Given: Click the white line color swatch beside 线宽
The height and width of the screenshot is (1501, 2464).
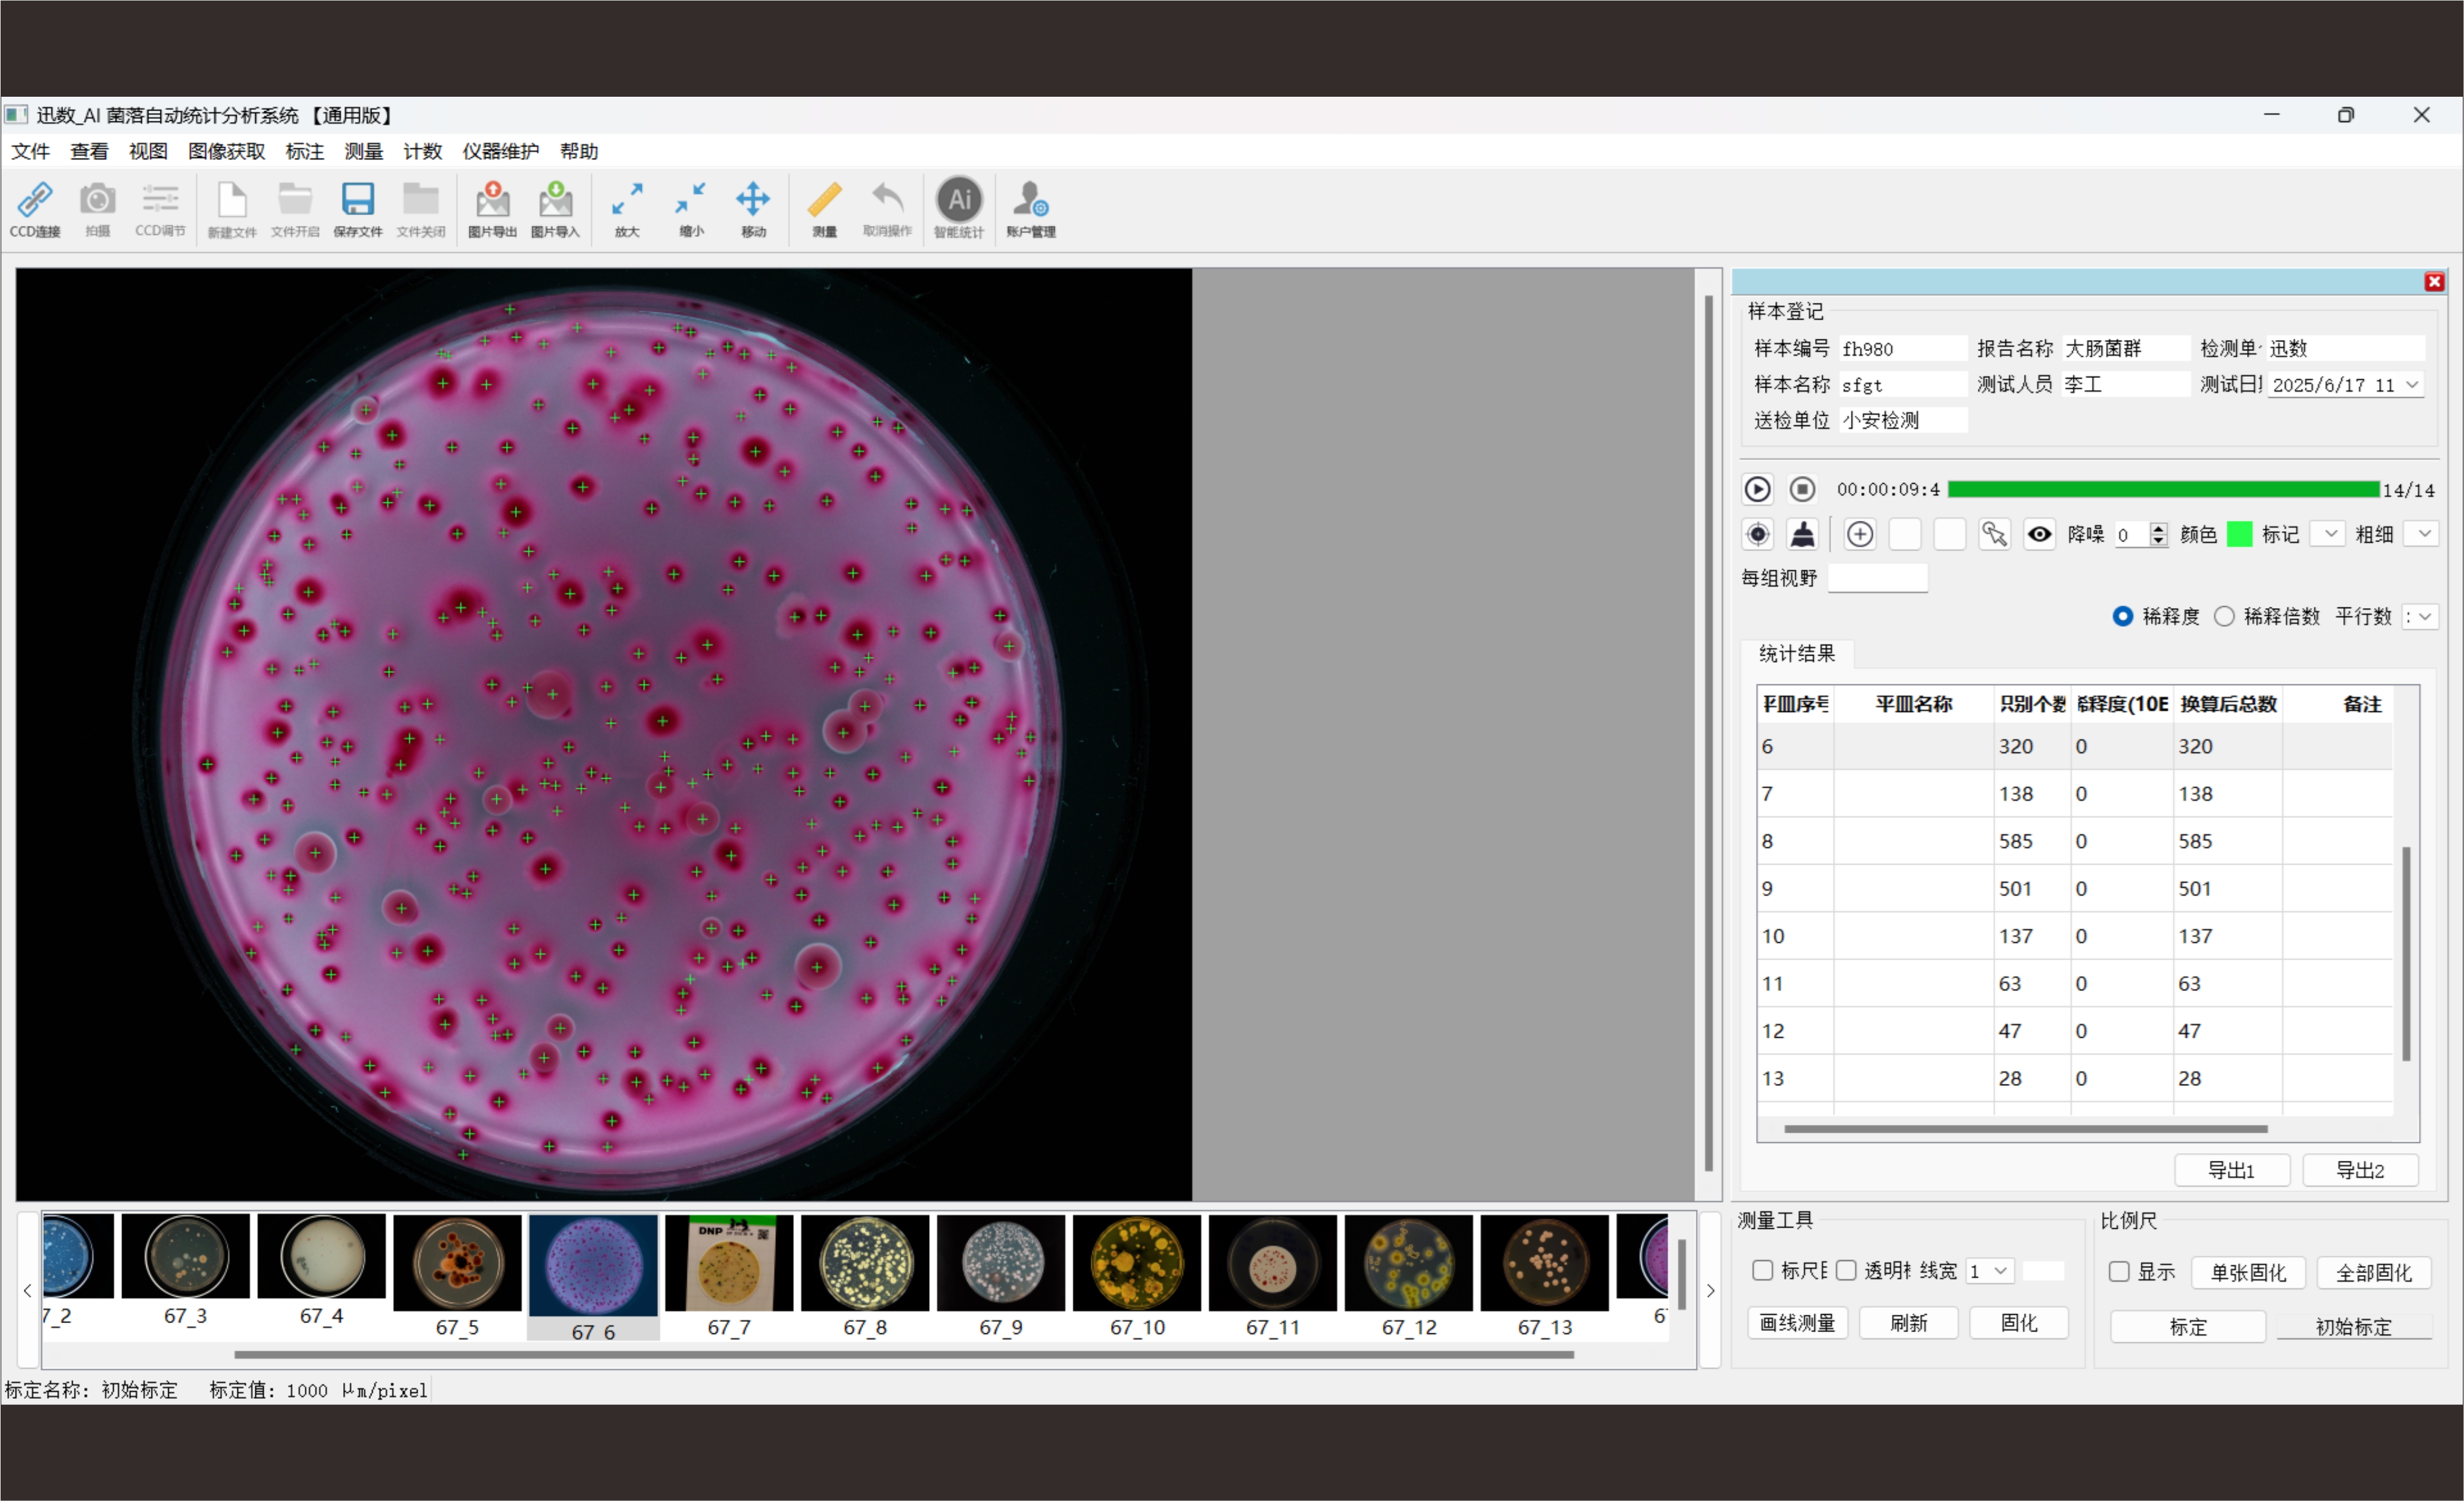Looking at the screenshot, I should (2043, 1271).
